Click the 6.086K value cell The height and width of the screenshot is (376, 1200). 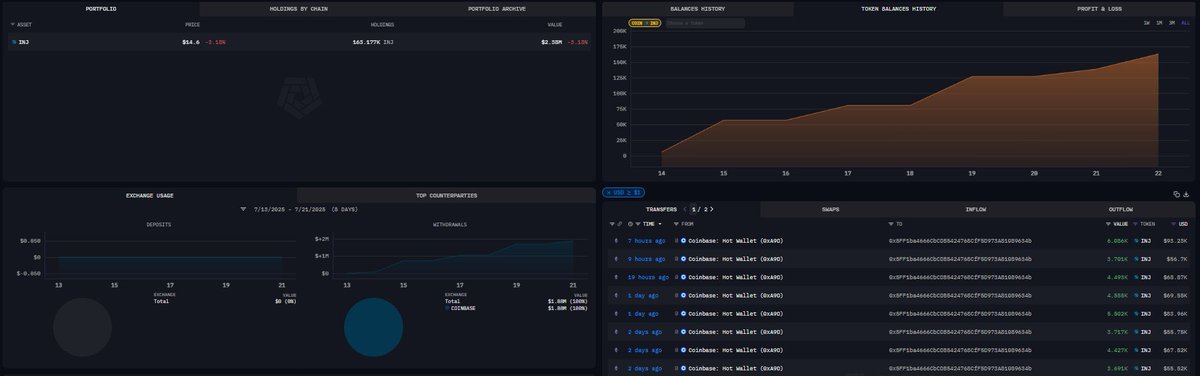click(x=1117, y=241)
